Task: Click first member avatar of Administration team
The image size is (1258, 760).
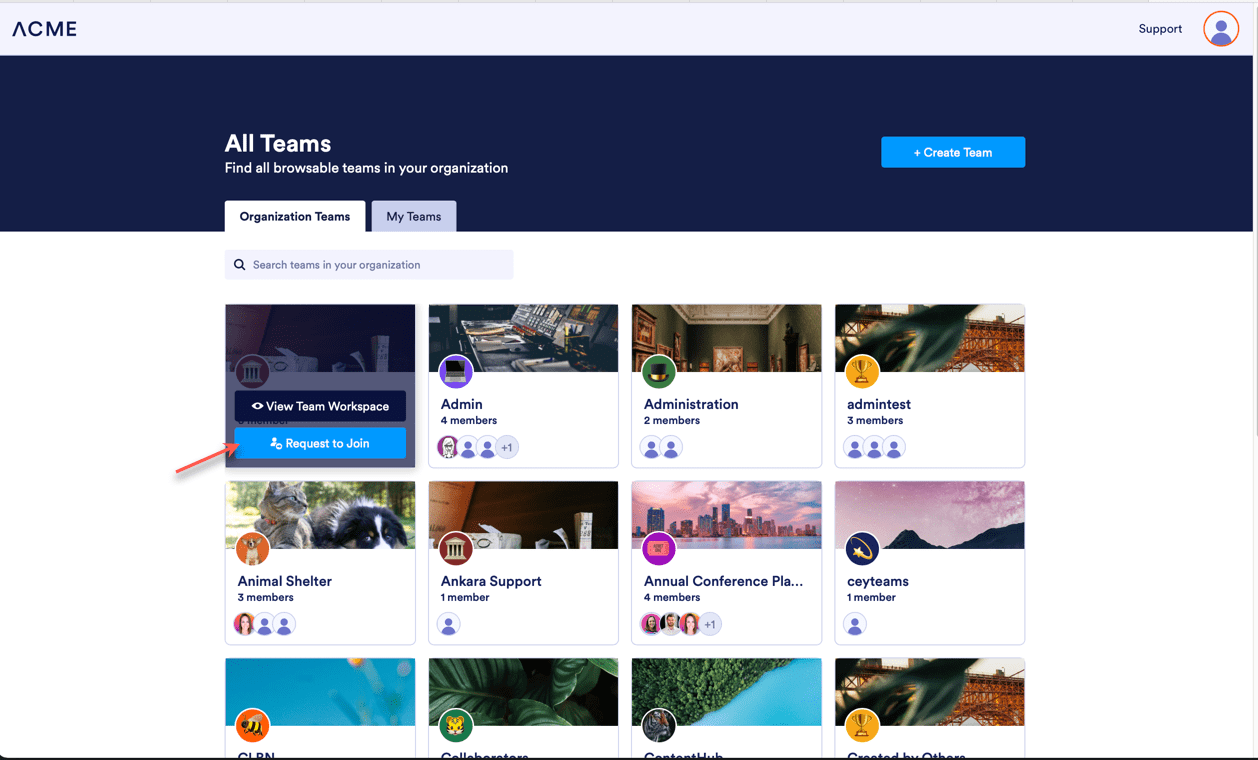Action: pos(651,447)
